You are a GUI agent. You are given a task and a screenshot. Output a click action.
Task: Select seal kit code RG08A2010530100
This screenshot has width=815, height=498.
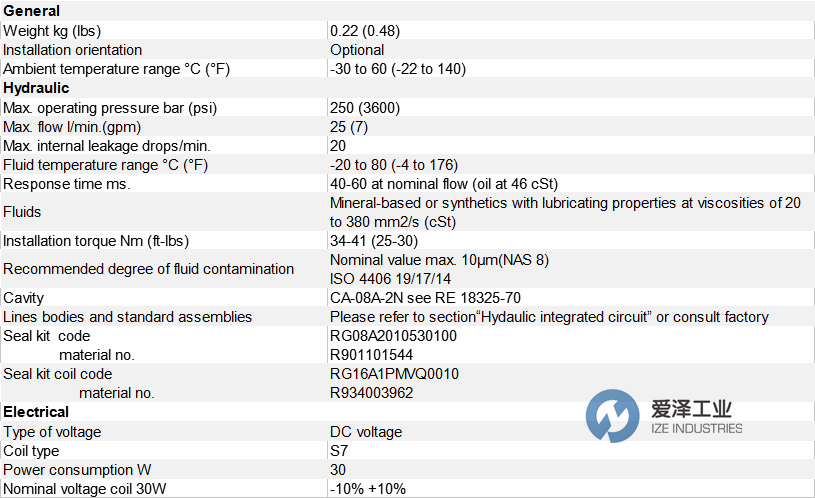coord(393,336)
